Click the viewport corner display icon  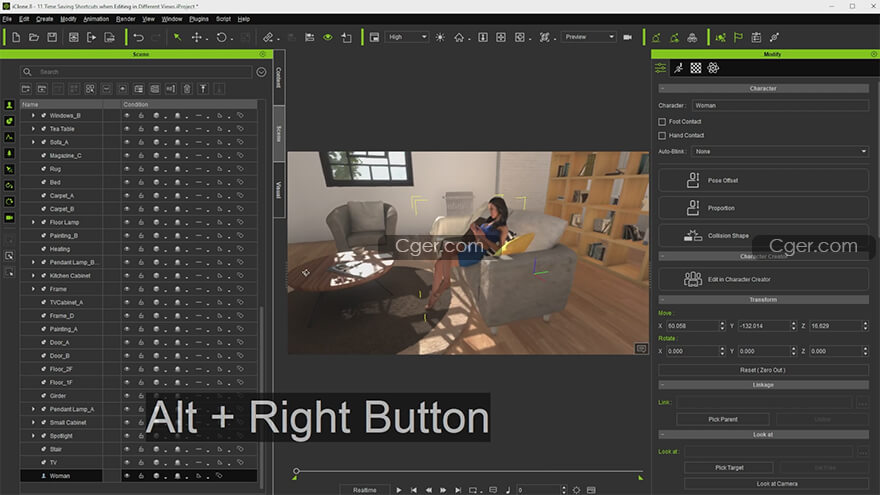coord(641,349)
